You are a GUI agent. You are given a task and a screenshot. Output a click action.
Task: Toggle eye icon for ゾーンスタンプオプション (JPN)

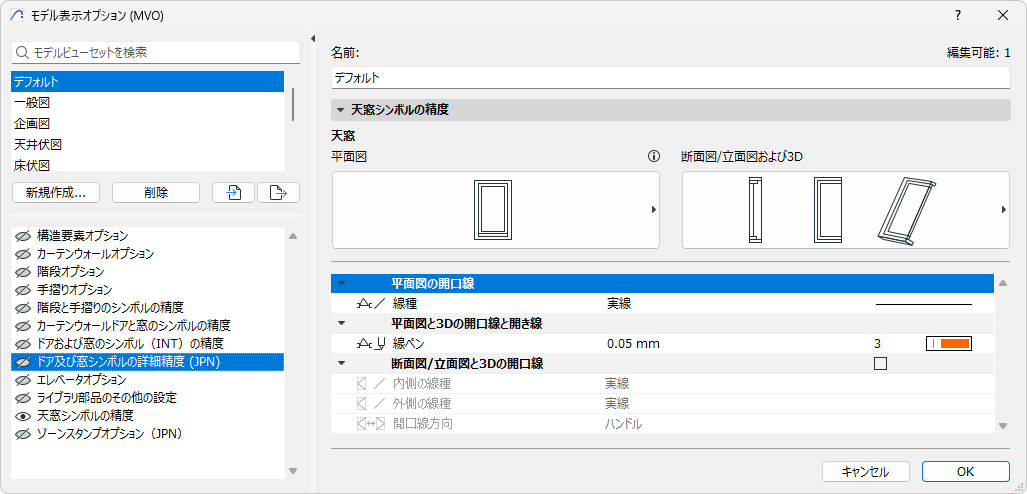pyautogui.click(x=24, y=434)
